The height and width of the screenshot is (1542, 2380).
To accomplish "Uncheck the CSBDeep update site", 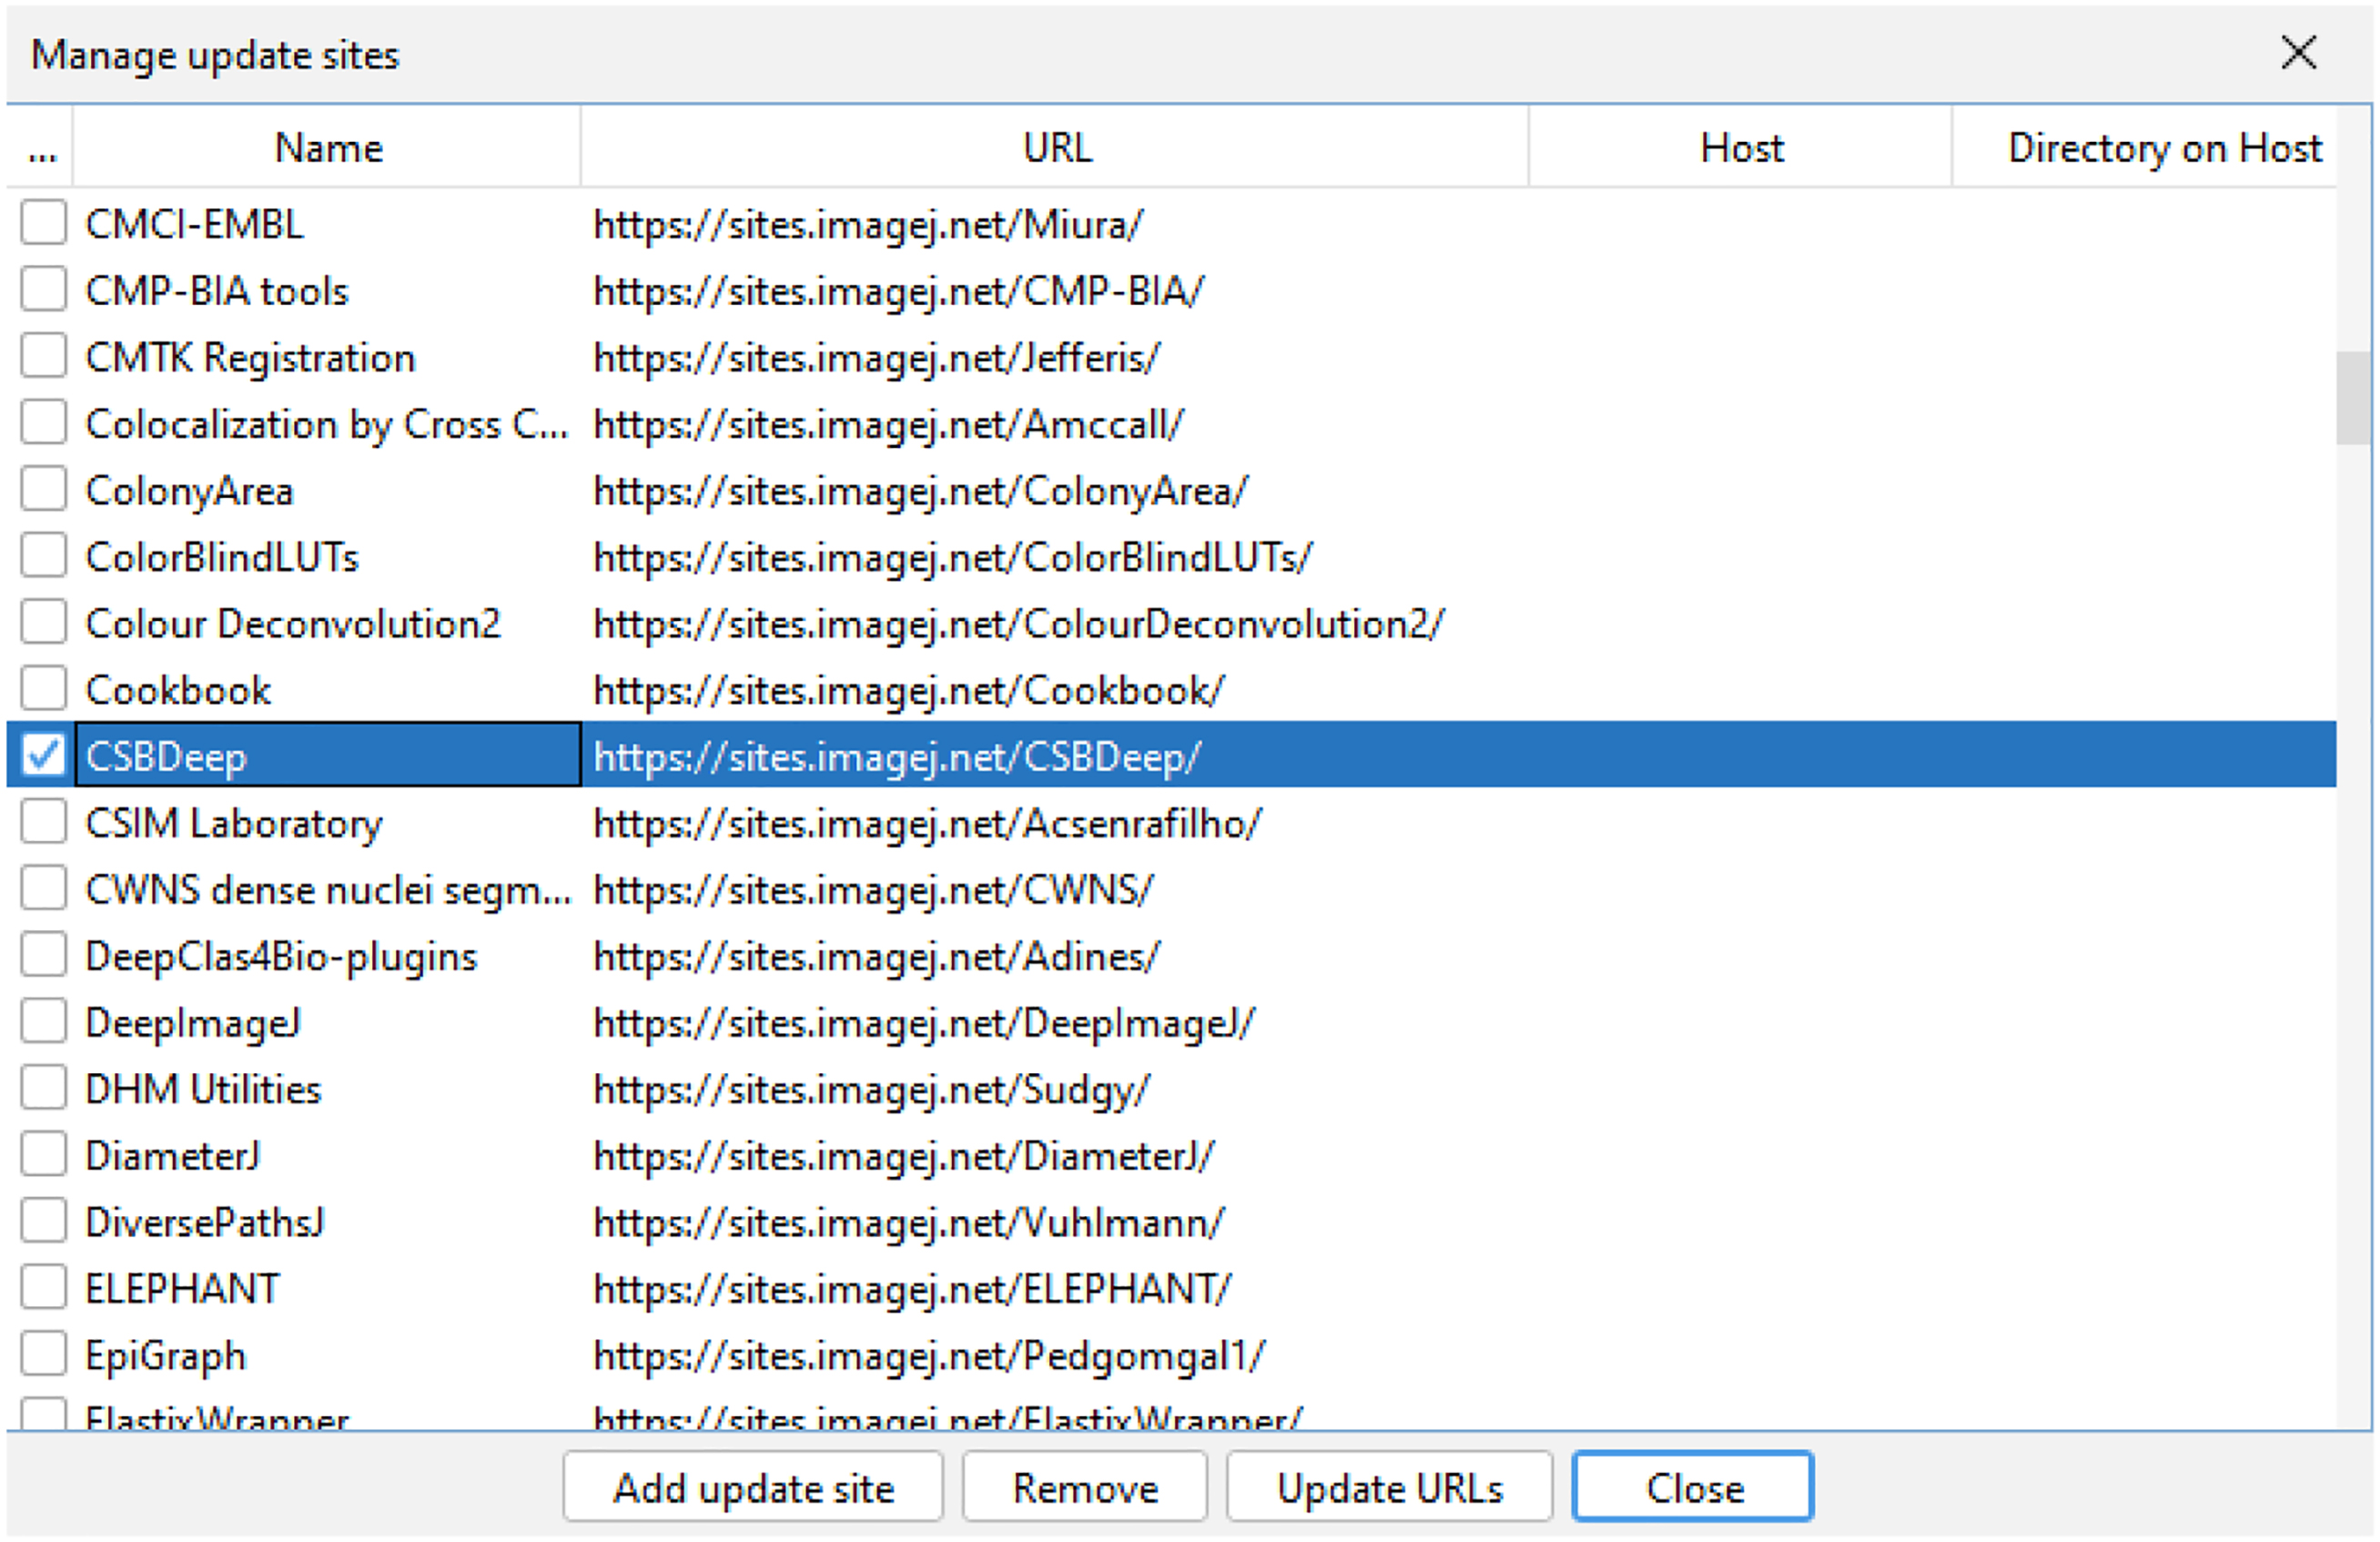I will 43,755.
